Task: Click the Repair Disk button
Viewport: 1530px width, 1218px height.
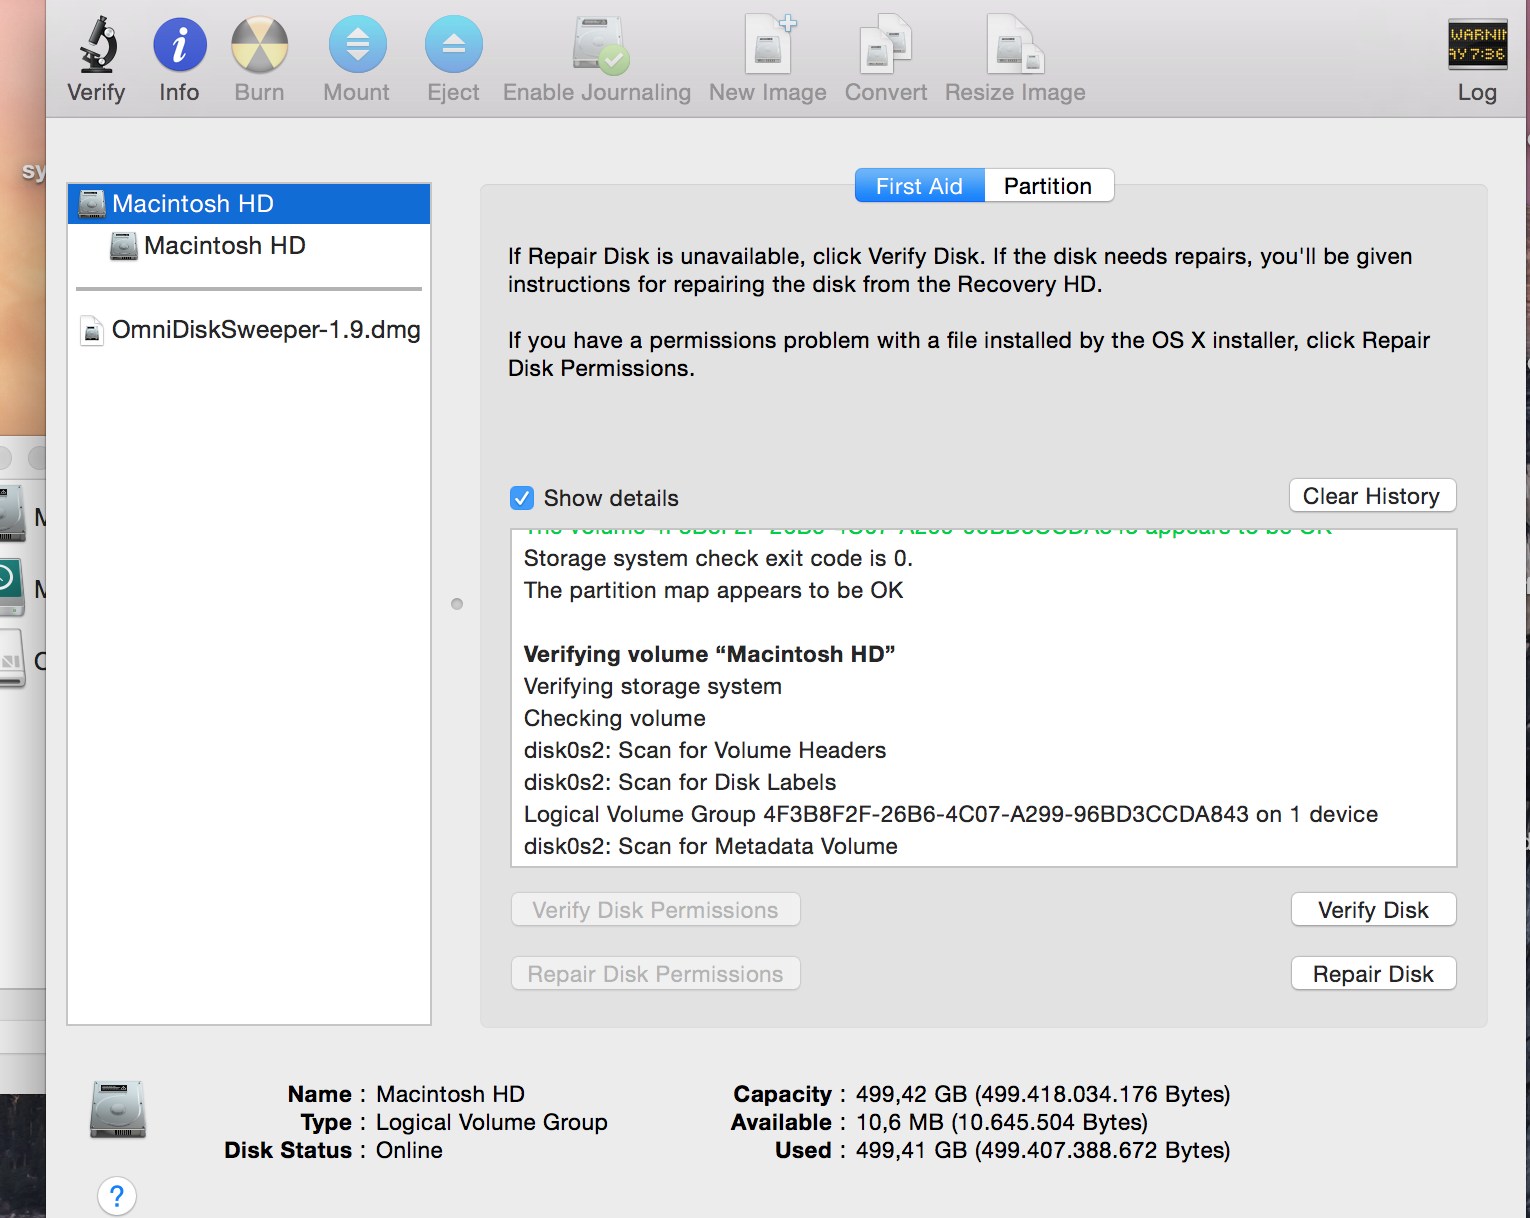Action: click(x=1374, y=974)
